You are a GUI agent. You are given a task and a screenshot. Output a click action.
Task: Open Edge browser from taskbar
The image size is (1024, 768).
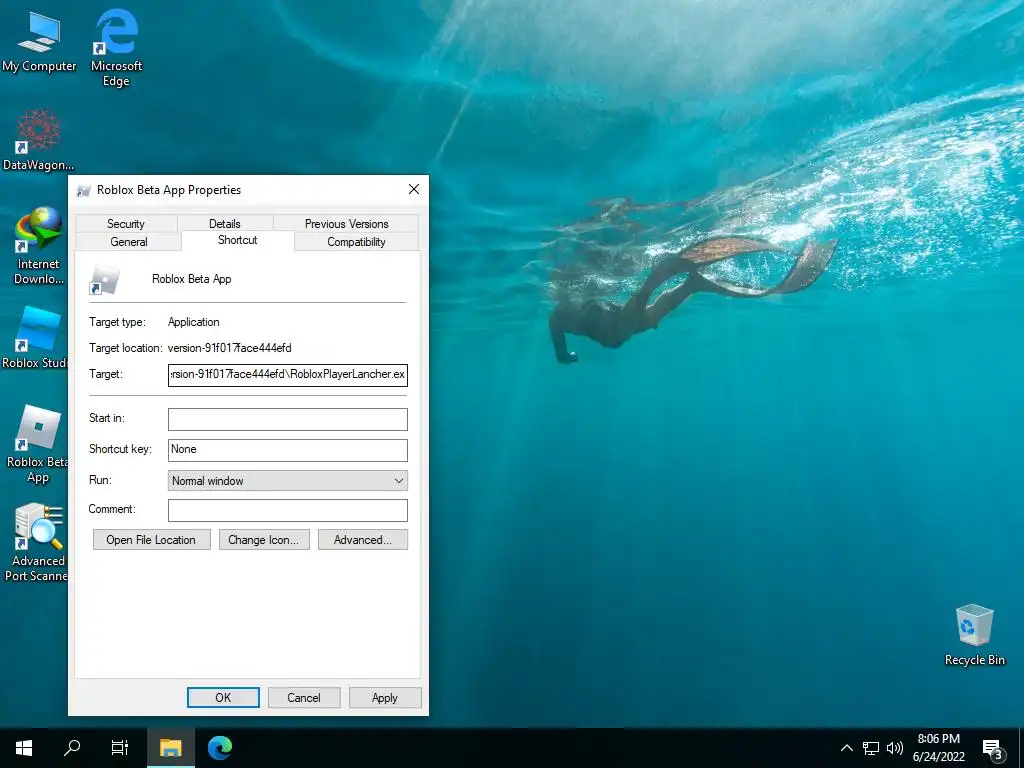220,748
